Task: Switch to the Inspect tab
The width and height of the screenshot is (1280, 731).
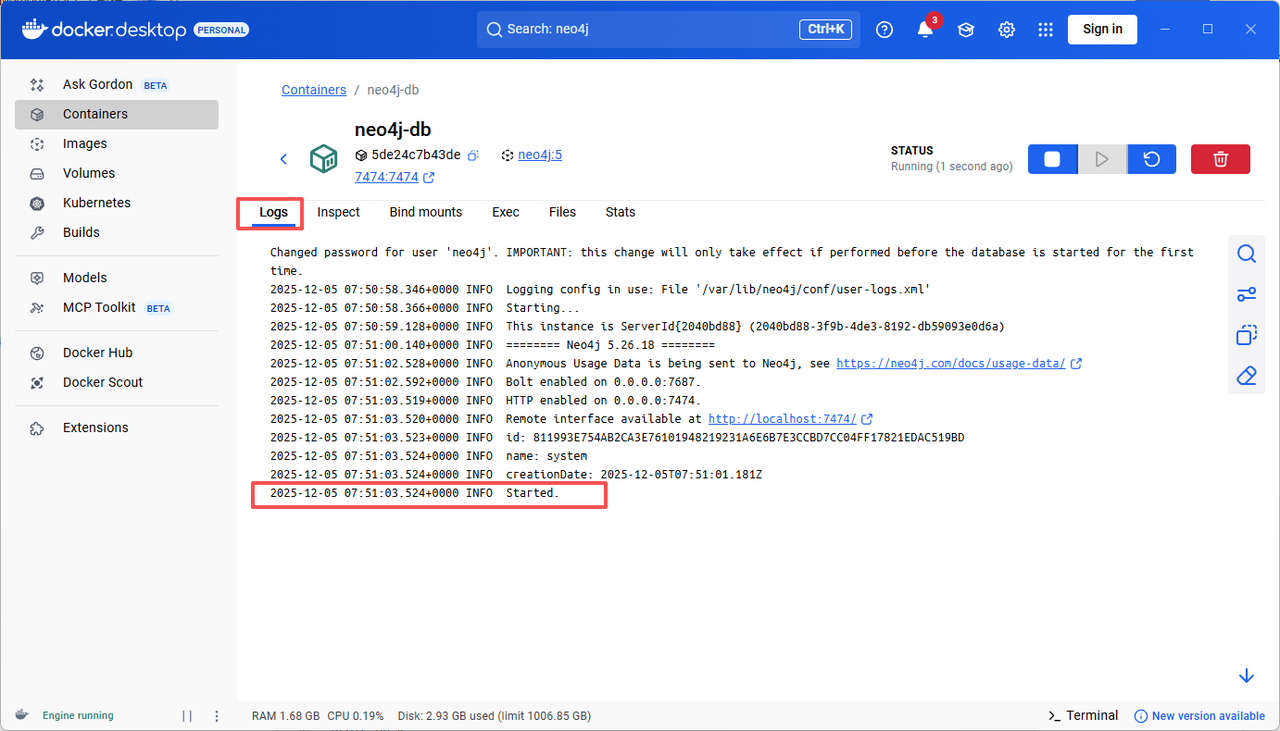Action: tap(338, 212)
